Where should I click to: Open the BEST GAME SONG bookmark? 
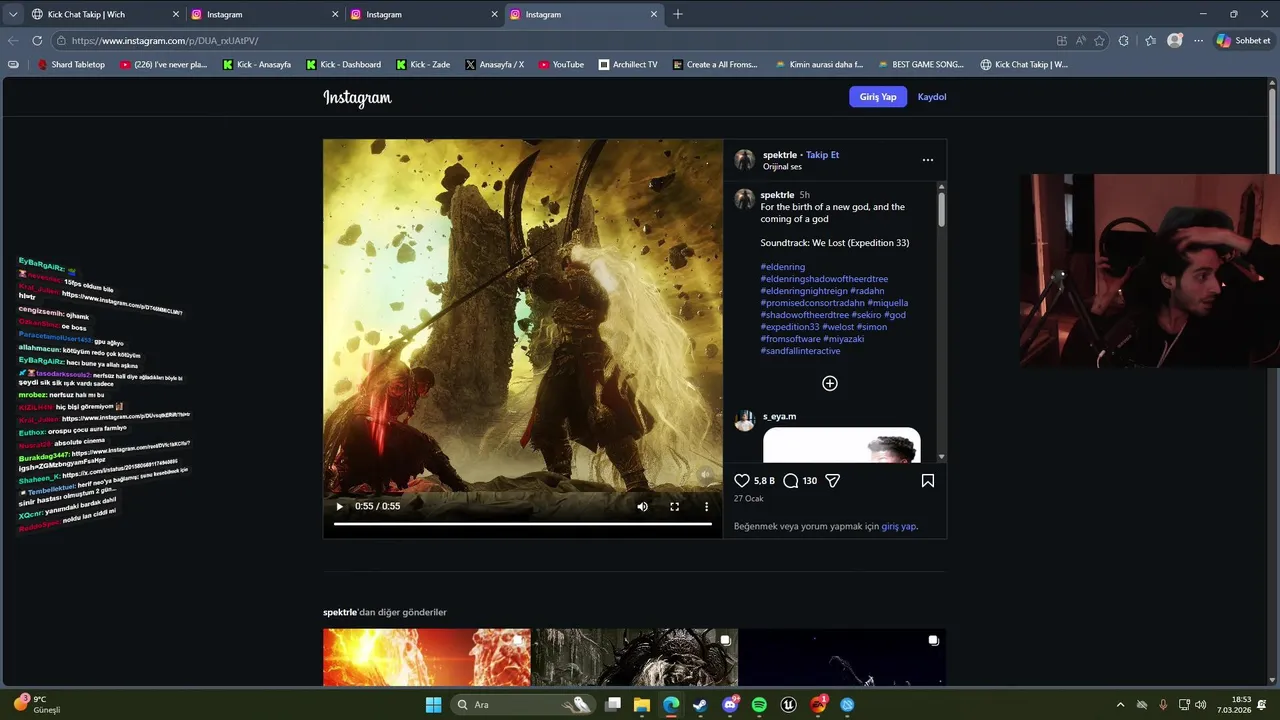[x=921, y=64]
